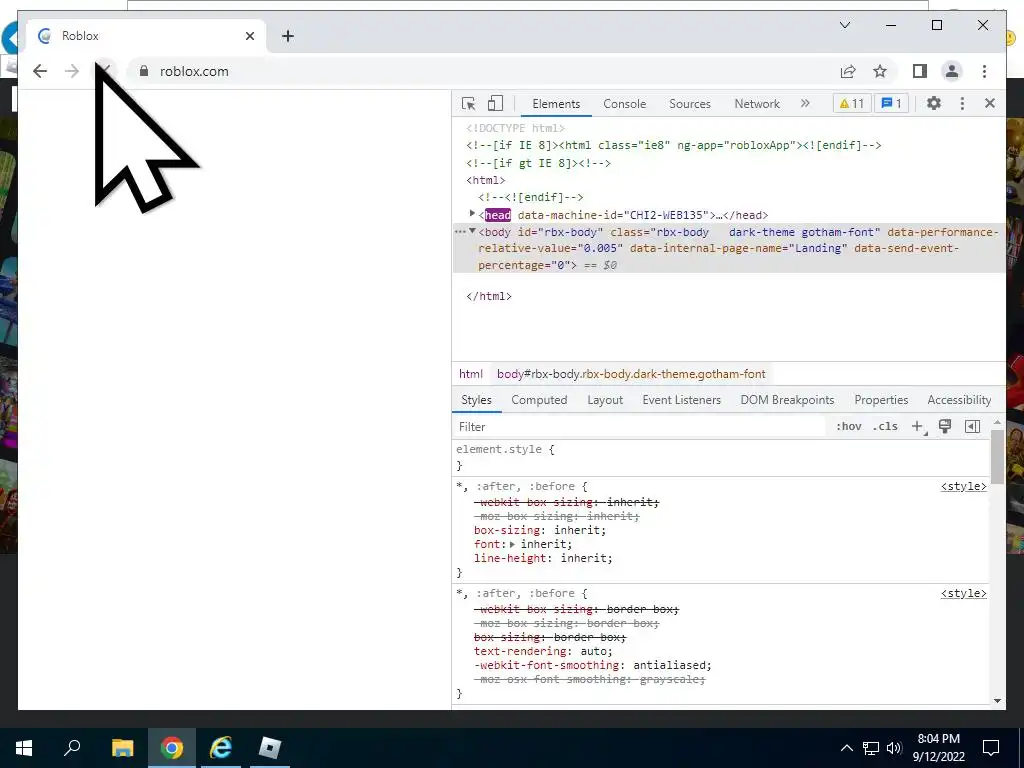
Task: Click the lock site info icon
Action: click(144, 71)
